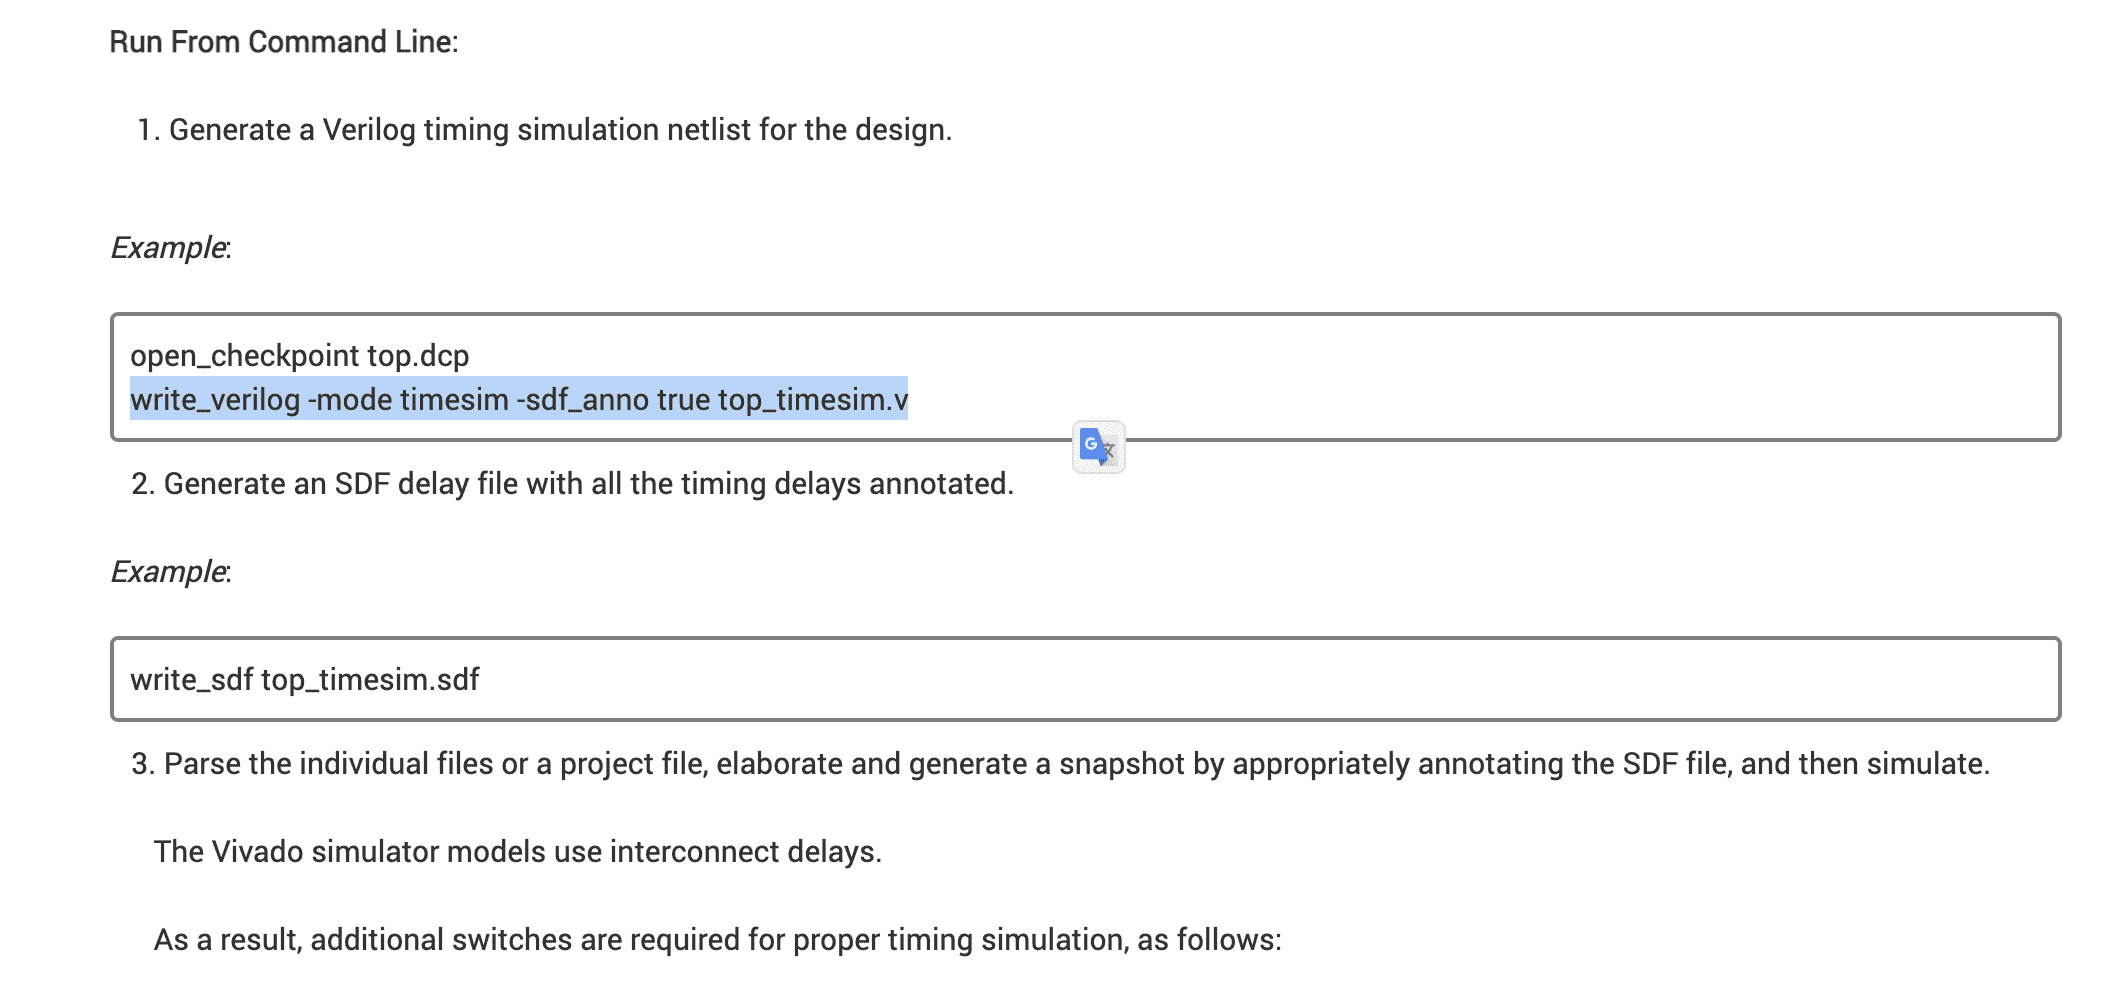This screenshot has width=2126, height=992.
Task: Click the word Verilog in step 1
Action: point(368,130)
